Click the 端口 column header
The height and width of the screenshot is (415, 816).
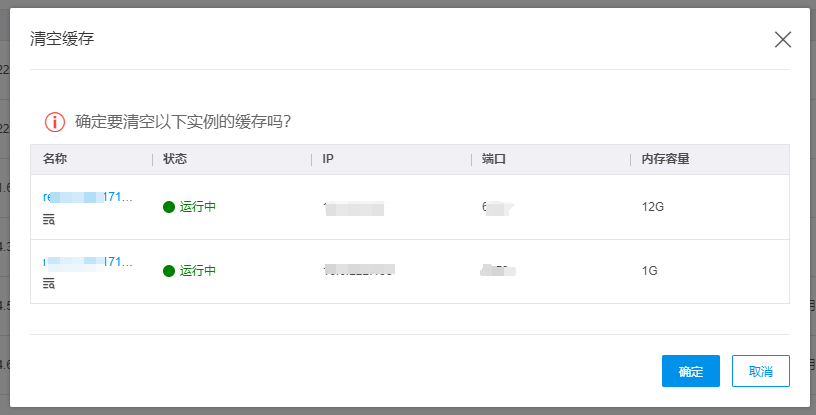click(x=493, y=159)
